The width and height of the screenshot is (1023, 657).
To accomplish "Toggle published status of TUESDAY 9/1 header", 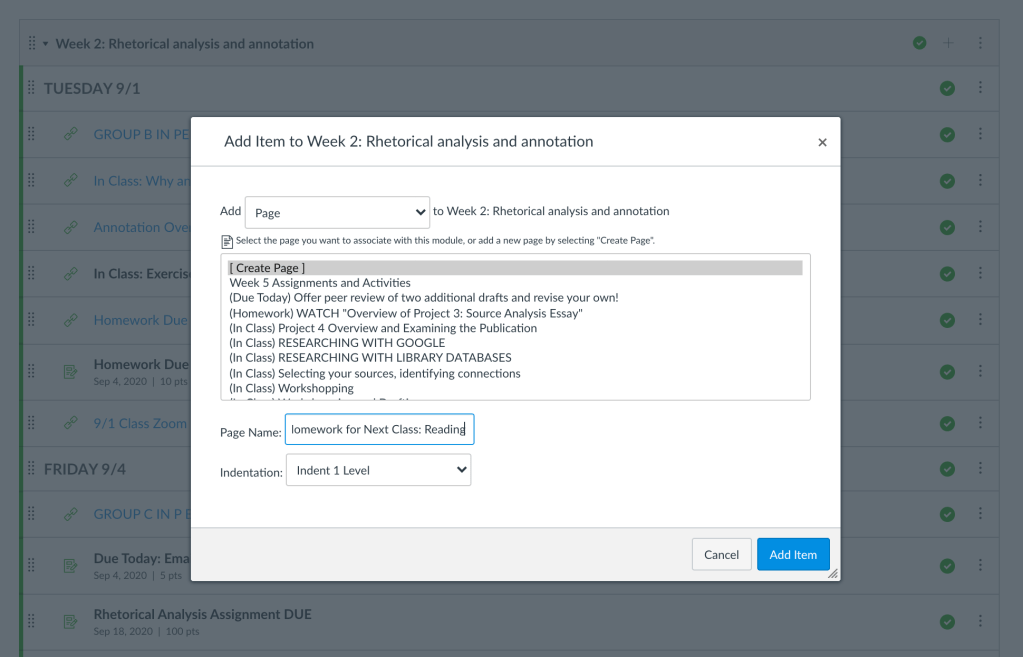I will (947, 89).
